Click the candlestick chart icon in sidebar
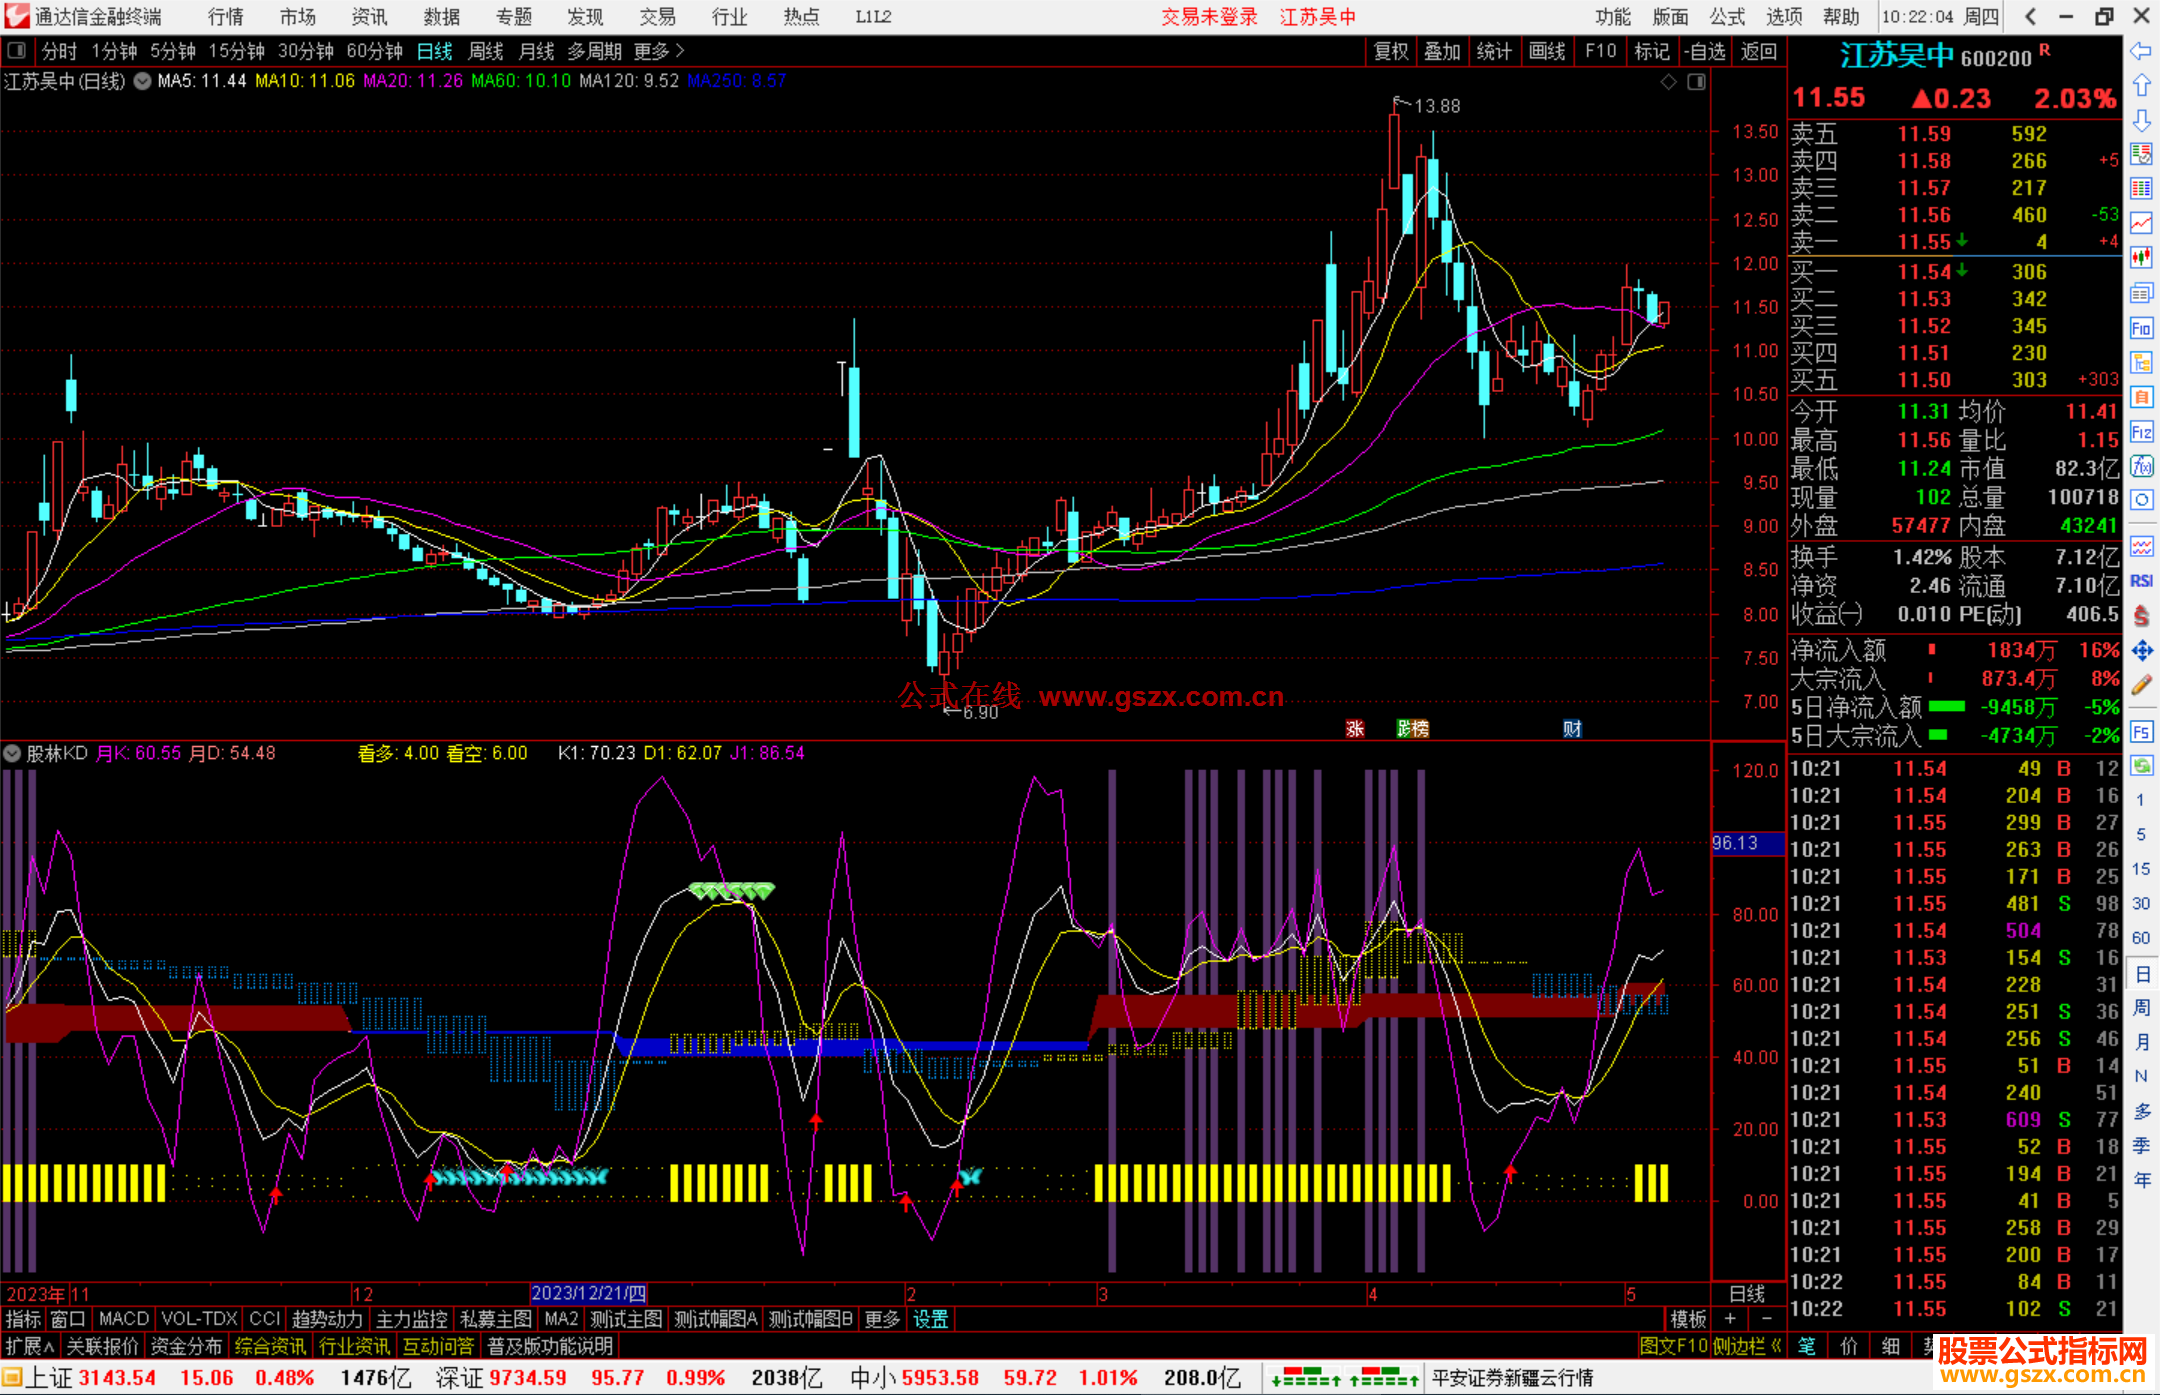The image size is (2160, 1395). 2141,258
